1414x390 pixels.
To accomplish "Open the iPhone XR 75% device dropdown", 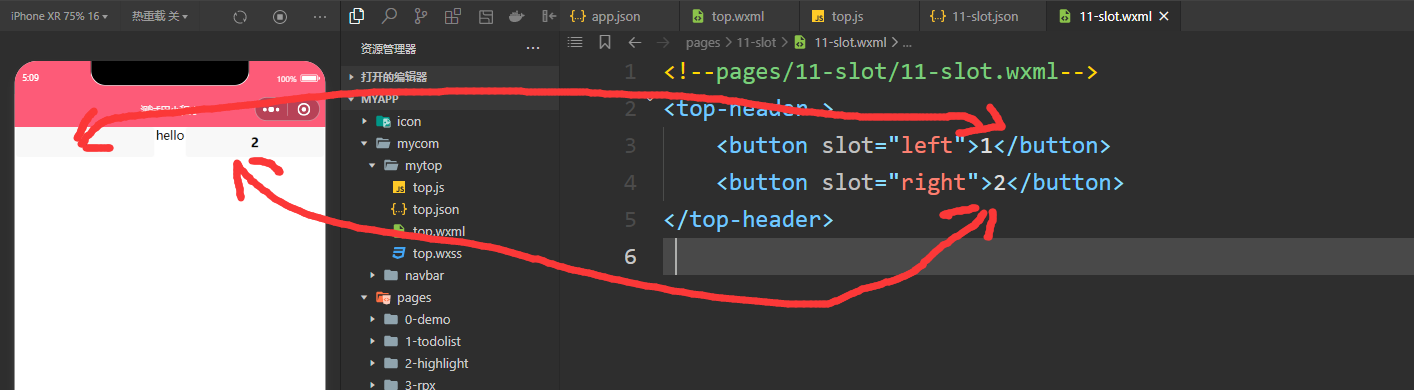I will coord(59,17).
